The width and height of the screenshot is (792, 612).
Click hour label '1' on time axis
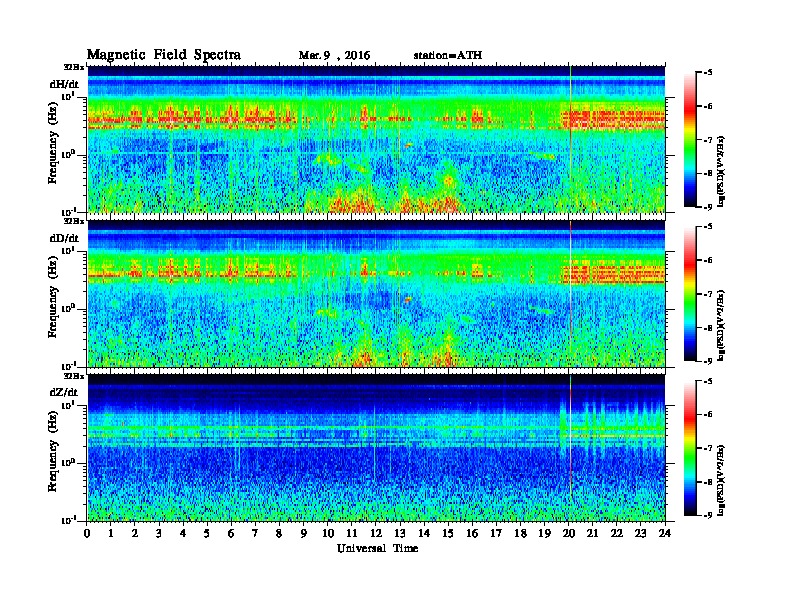111,534
